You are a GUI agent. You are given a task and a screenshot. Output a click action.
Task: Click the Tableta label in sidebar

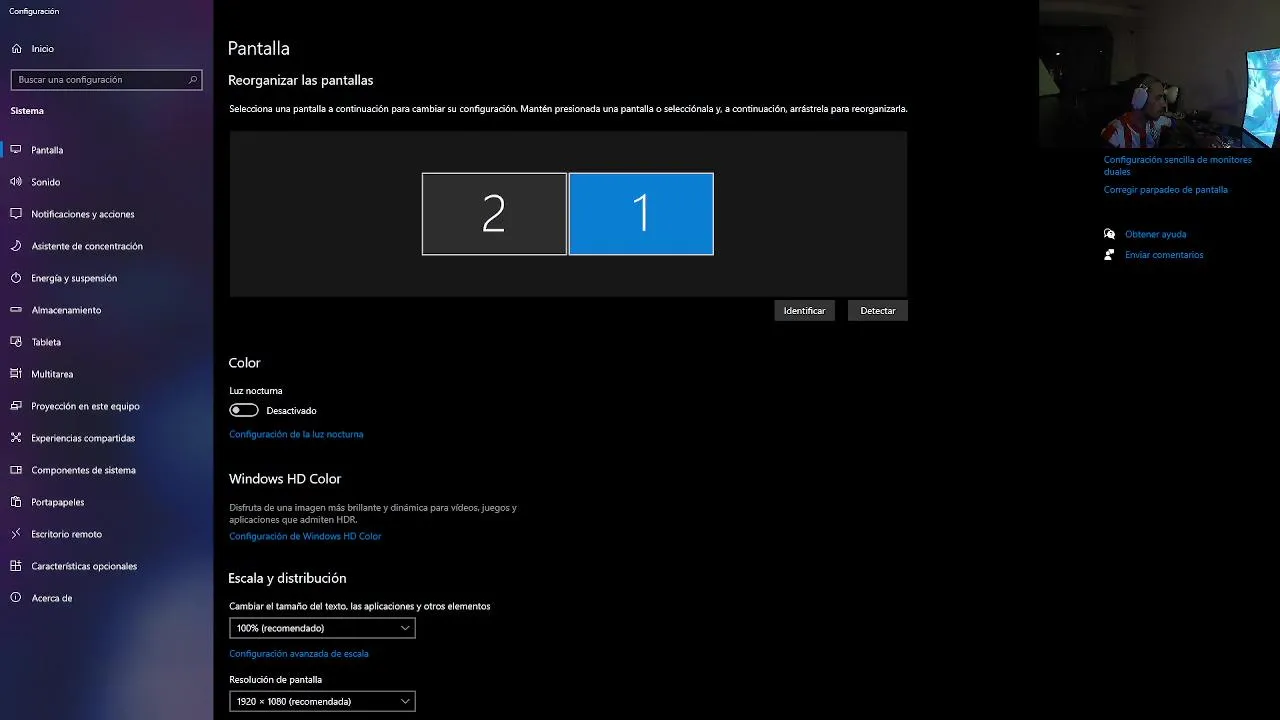(46, 342)
